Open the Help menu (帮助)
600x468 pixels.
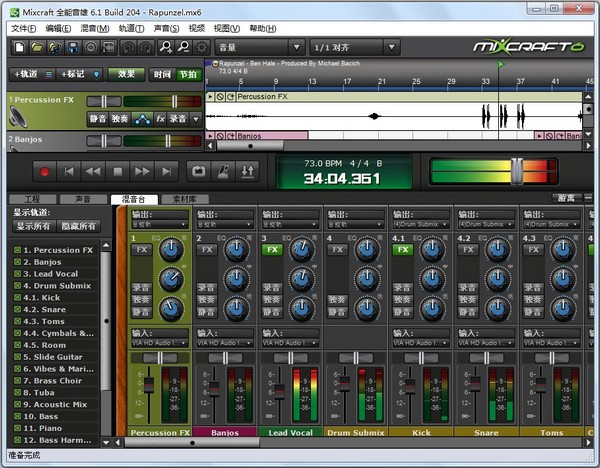(x=263, y=28)
